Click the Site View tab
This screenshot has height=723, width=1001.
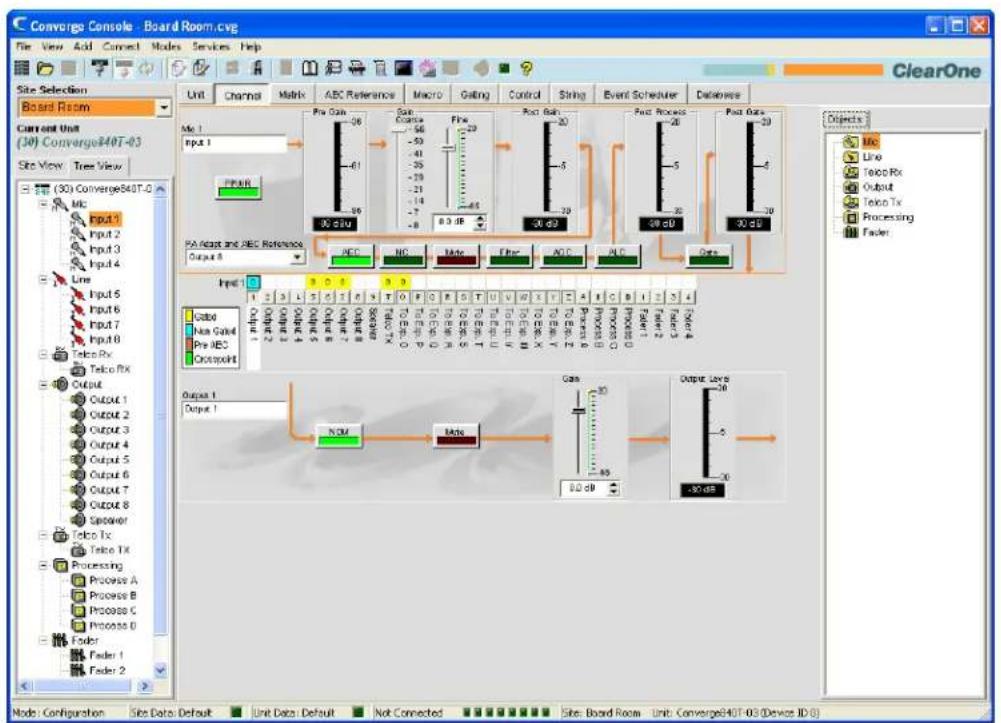41,165
